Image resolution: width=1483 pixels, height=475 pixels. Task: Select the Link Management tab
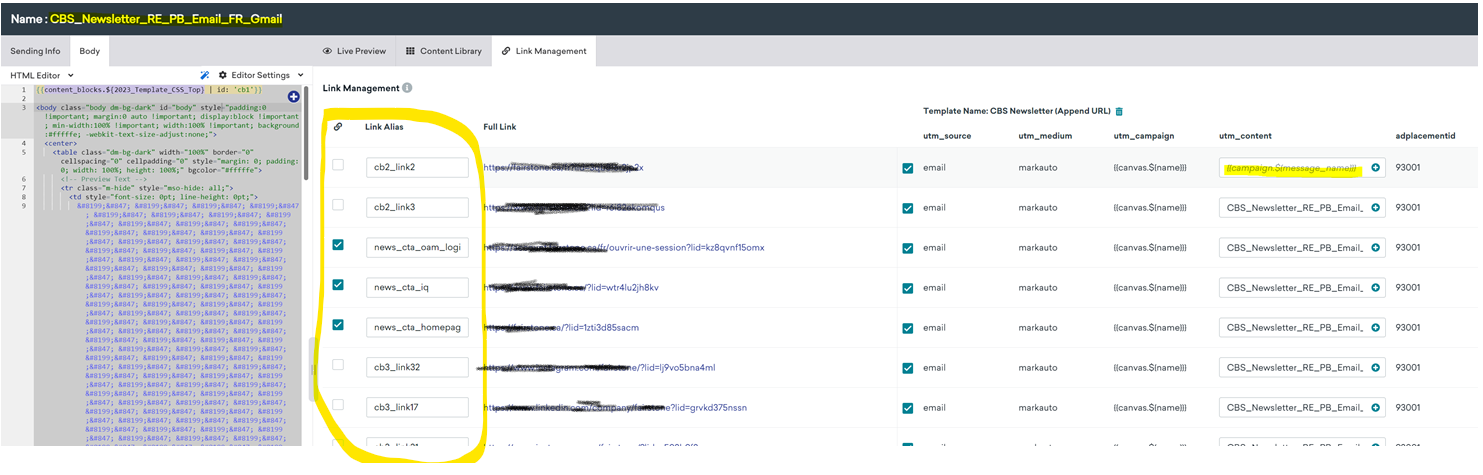(545, 51)
